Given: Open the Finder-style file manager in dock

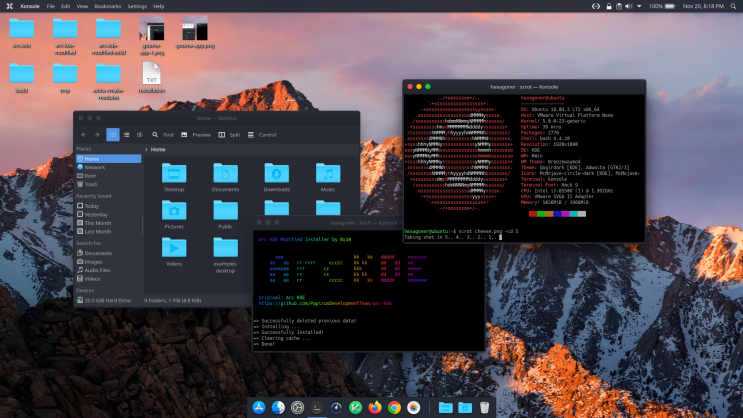Looking at the screenshot, I should [x=278, y=408].
